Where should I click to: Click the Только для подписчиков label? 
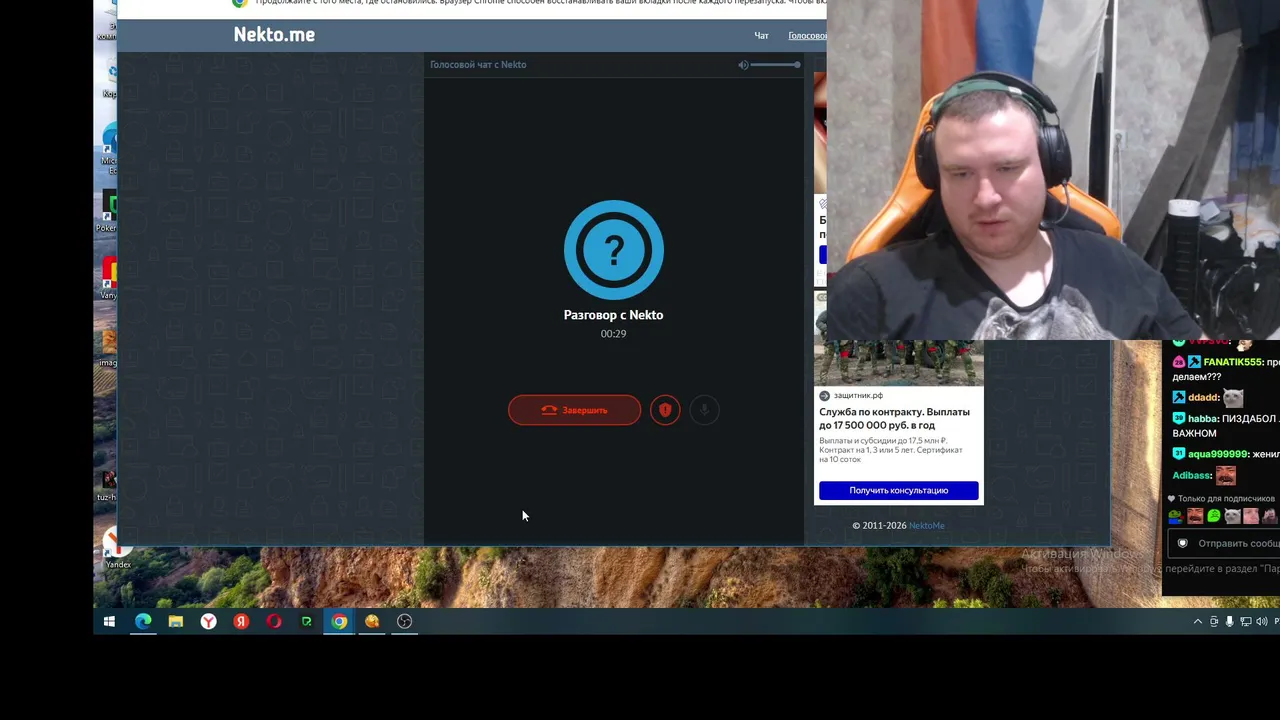[x=1226, y=498]
